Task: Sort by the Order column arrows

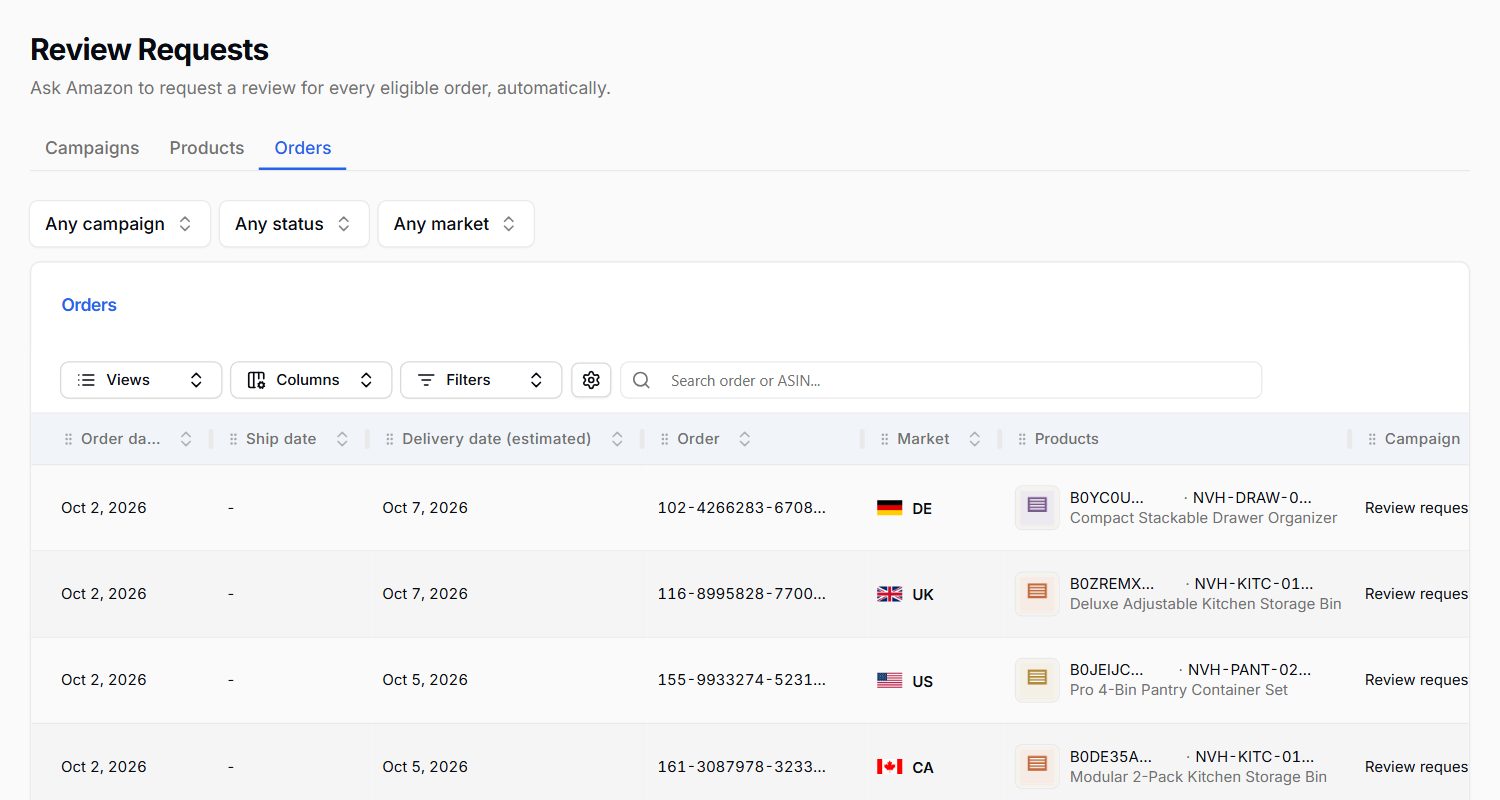Action: coord(744,439)
